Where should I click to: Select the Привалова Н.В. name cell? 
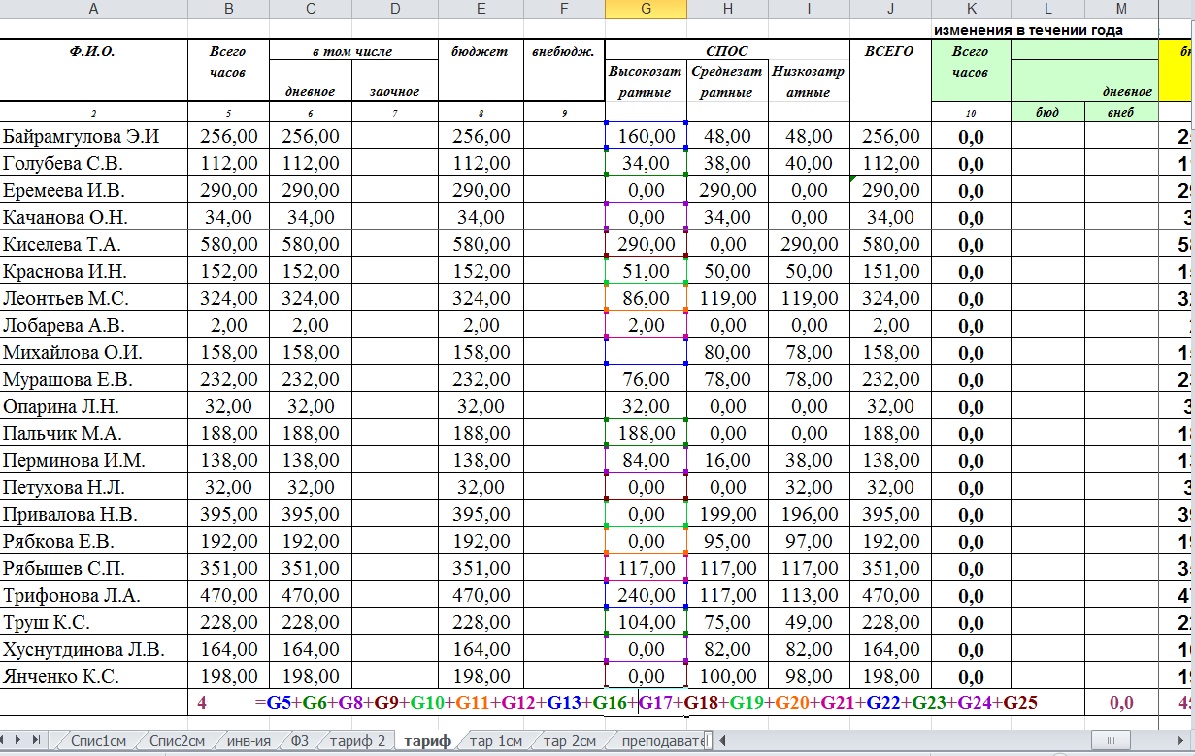(x=93, y=514)
